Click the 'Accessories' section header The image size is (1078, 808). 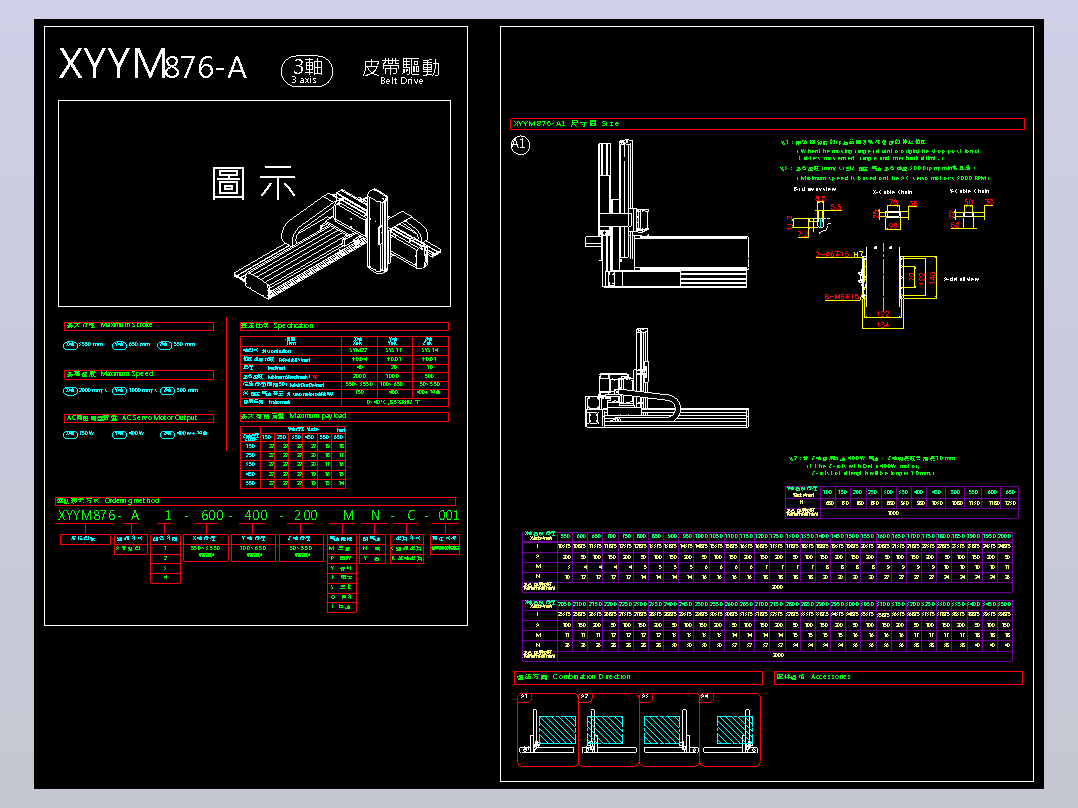coord(899,678)
